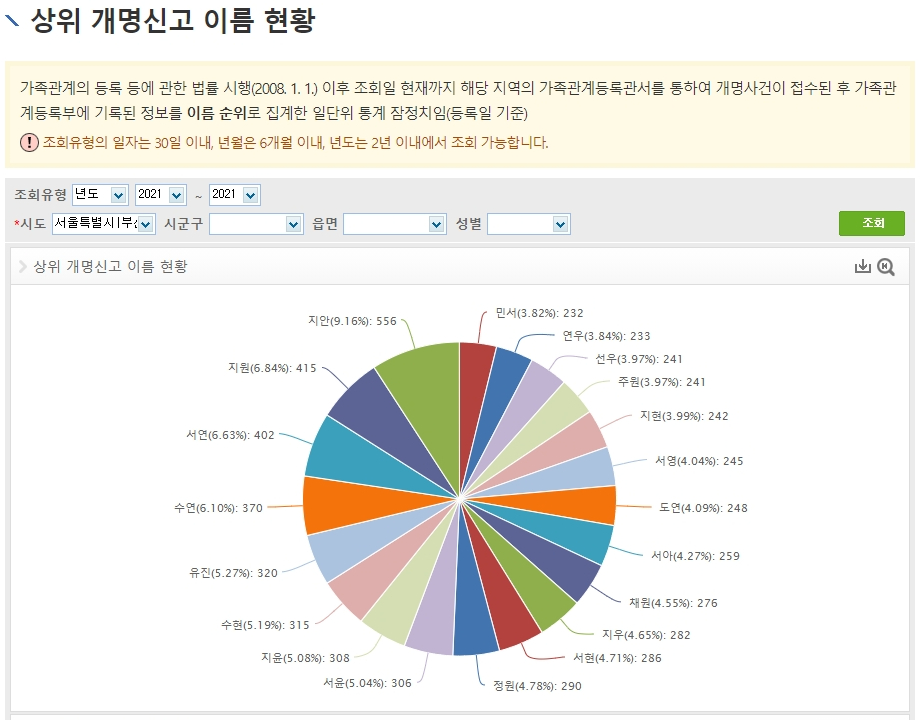Click the label 지우(4.65%): 282

pyautogui.click(x=646, y=635)
